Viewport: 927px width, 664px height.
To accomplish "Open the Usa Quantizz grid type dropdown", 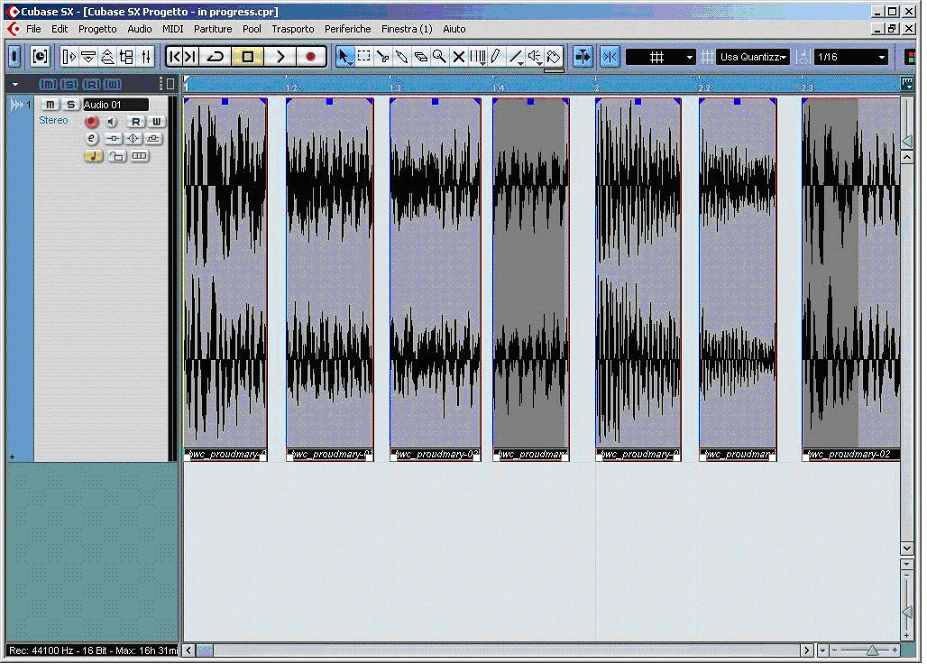I will point(753,57).
